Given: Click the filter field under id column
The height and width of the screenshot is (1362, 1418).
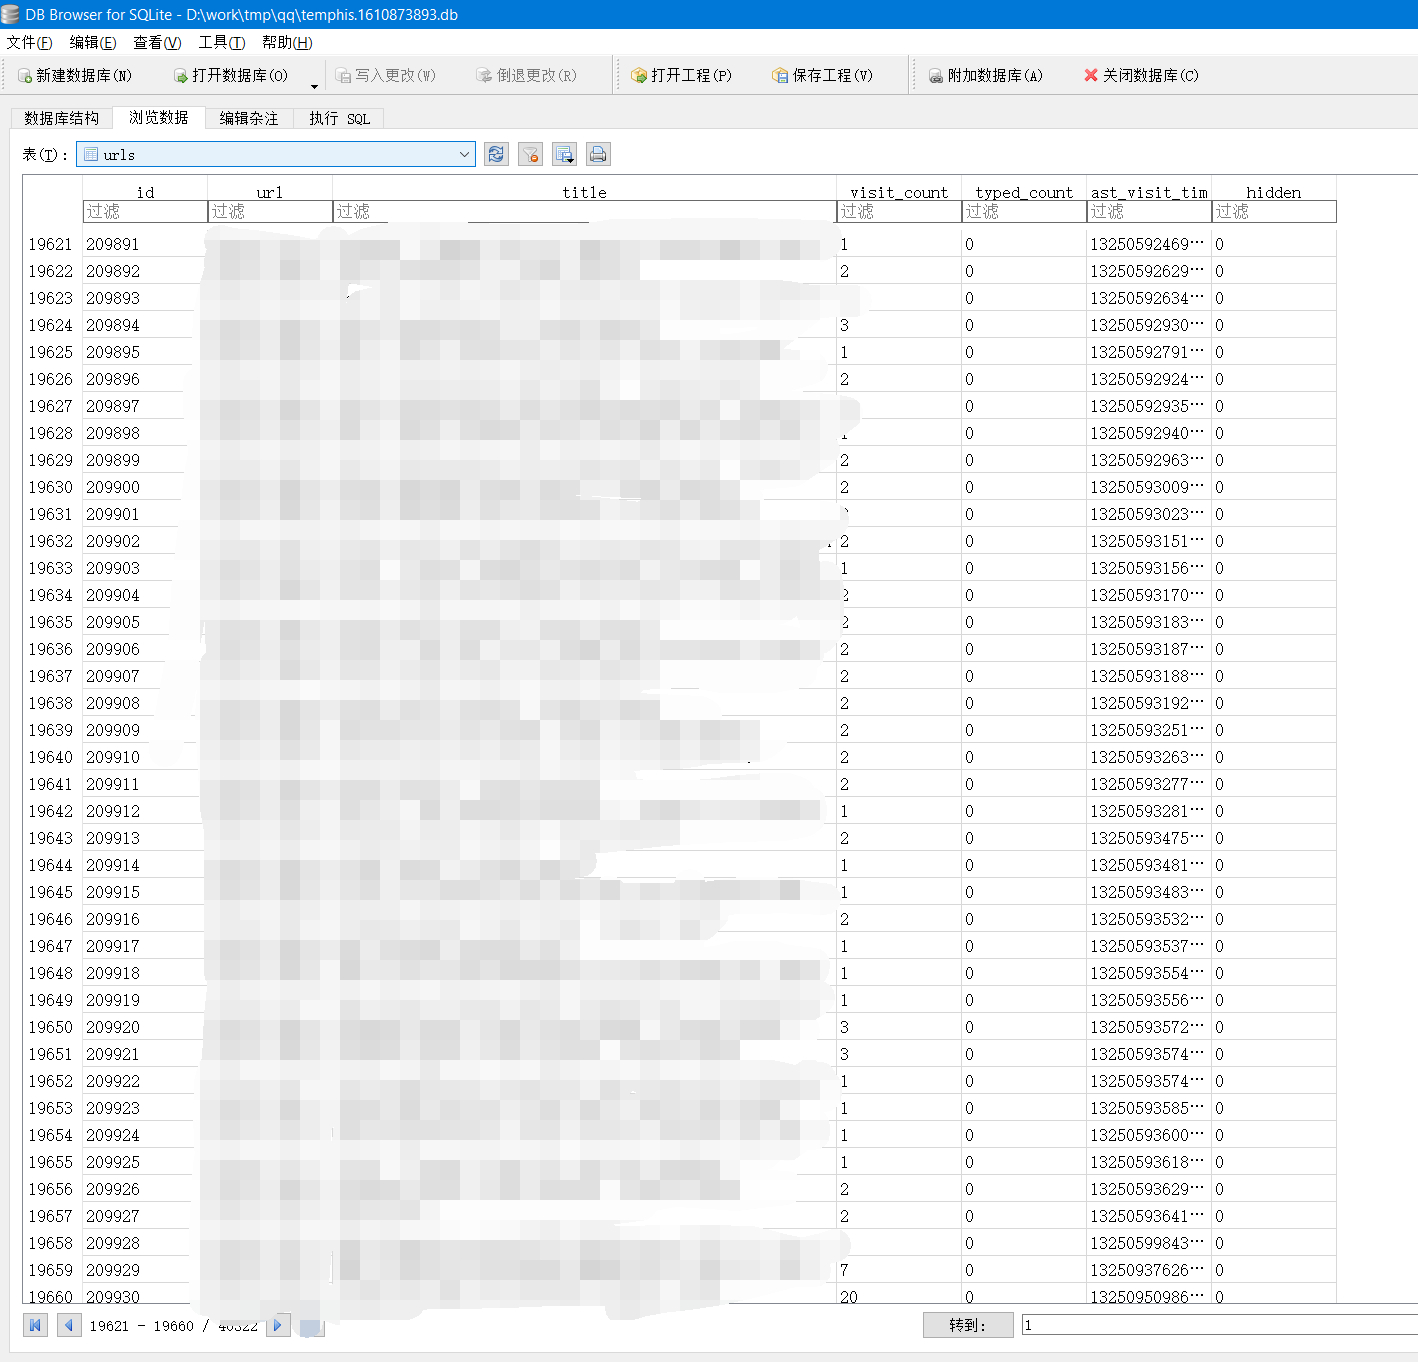Looking at the screenshot, I should tap(145, 211).
